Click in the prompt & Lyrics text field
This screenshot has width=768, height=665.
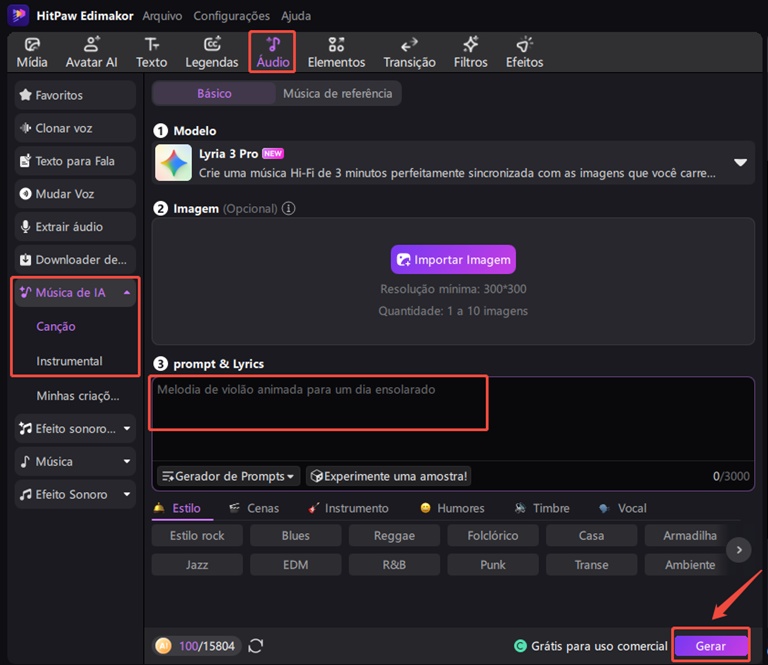pyautogui.click(x=453, y=419)
